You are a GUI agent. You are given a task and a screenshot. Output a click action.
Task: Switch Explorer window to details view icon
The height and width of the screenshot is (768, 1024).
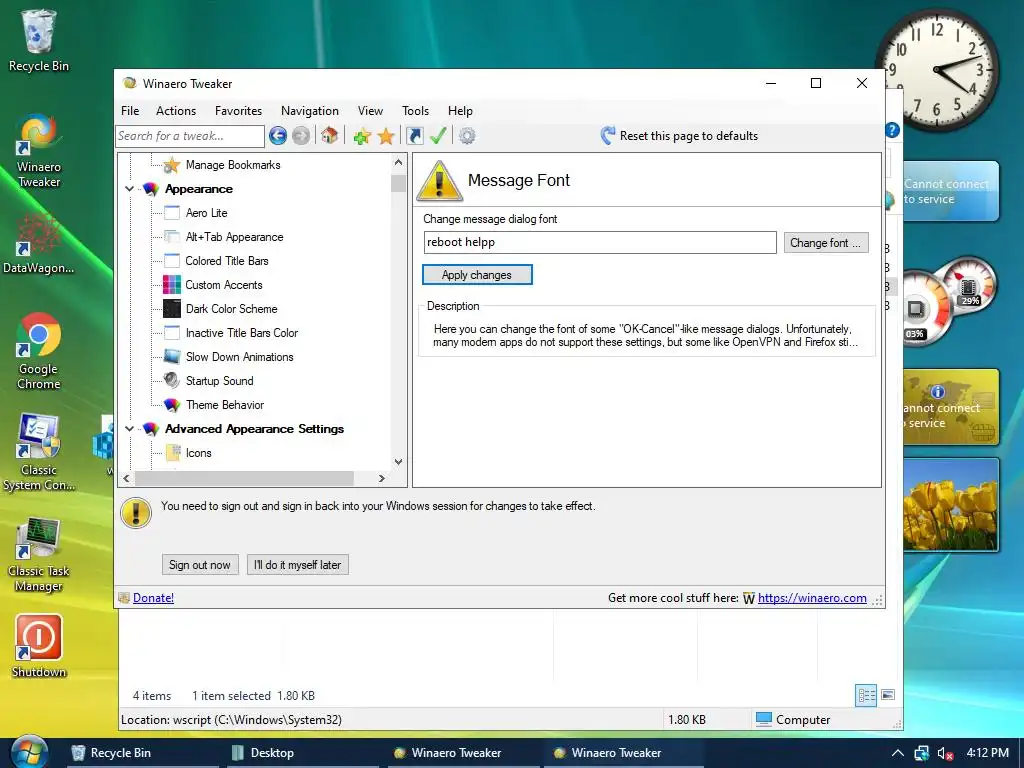(866, 696)
